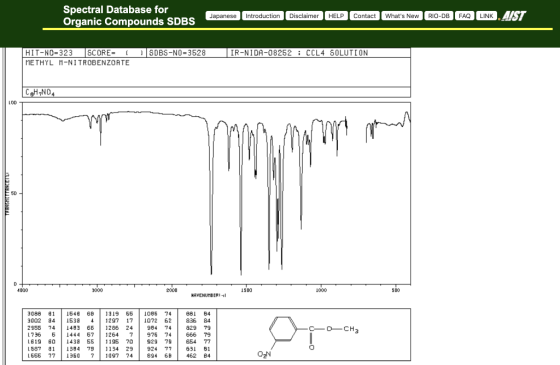Select the C8H7NO4 formula text
This screenshot has height=365, width=560.
(40, 92)
